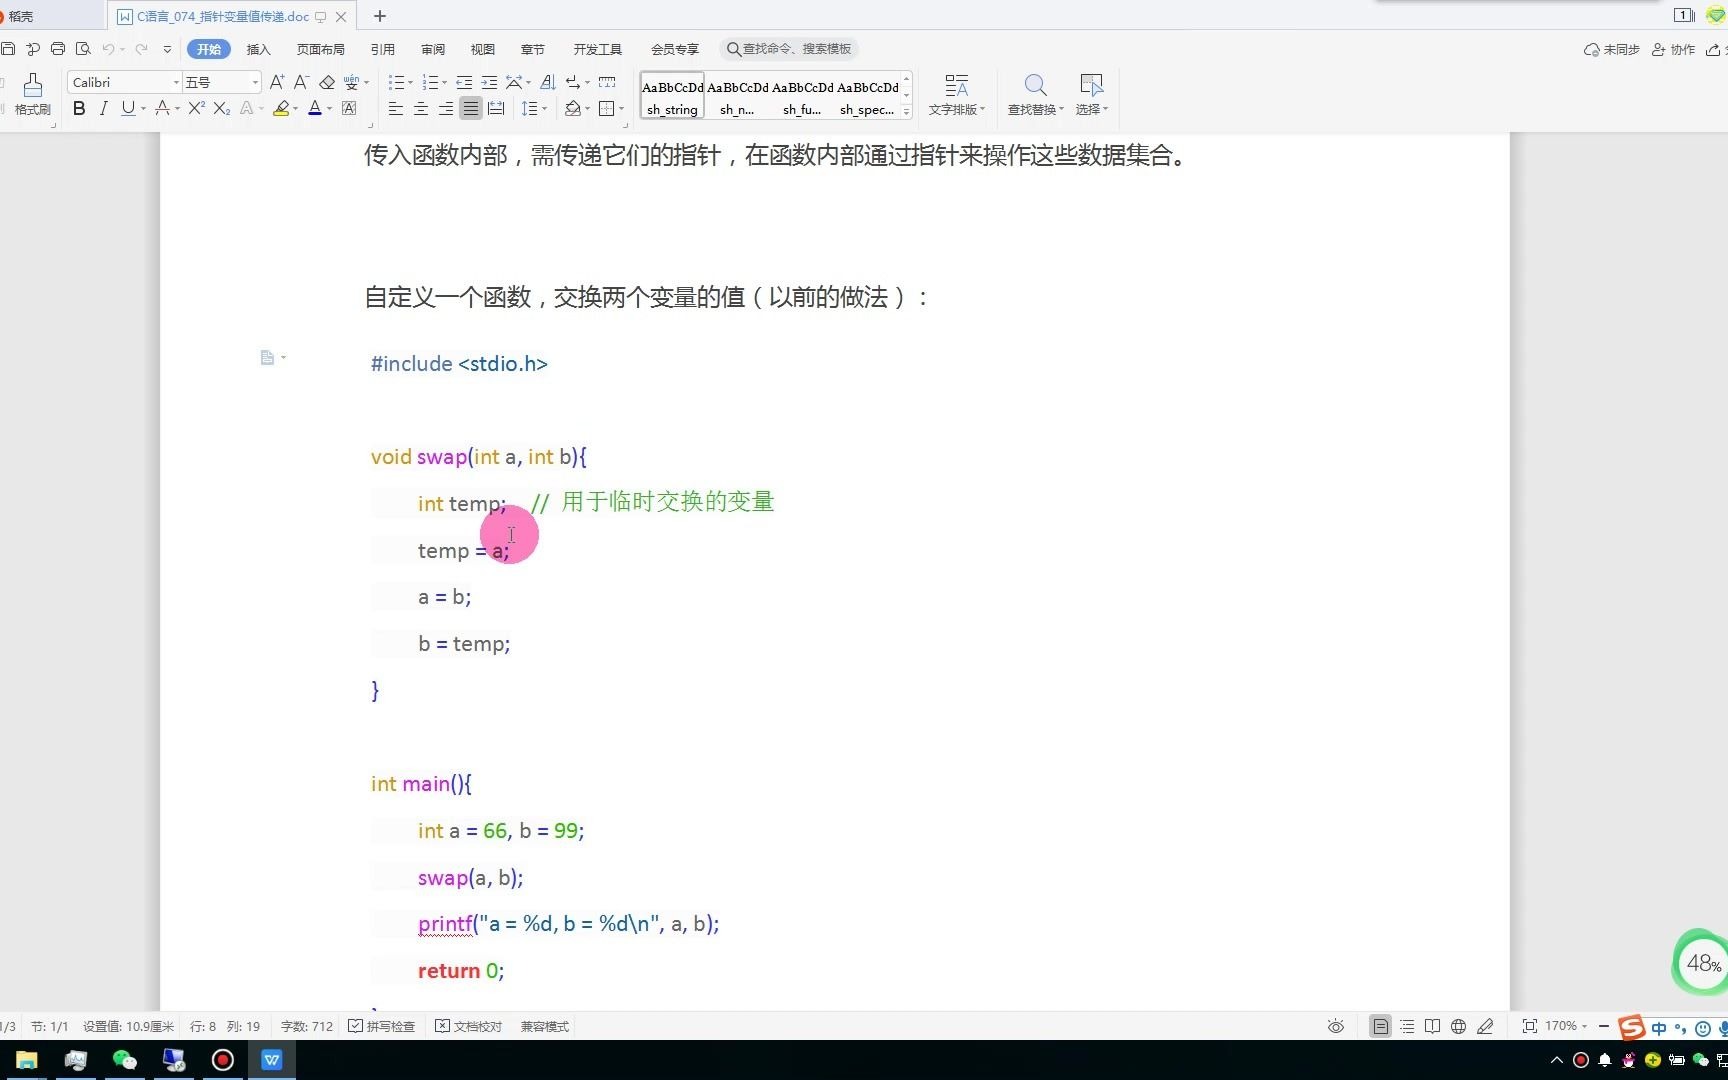The width and height of the screenshot is (1728, 1080).
Task: Click the highlight color icon
Action: (x=281, y=108)
